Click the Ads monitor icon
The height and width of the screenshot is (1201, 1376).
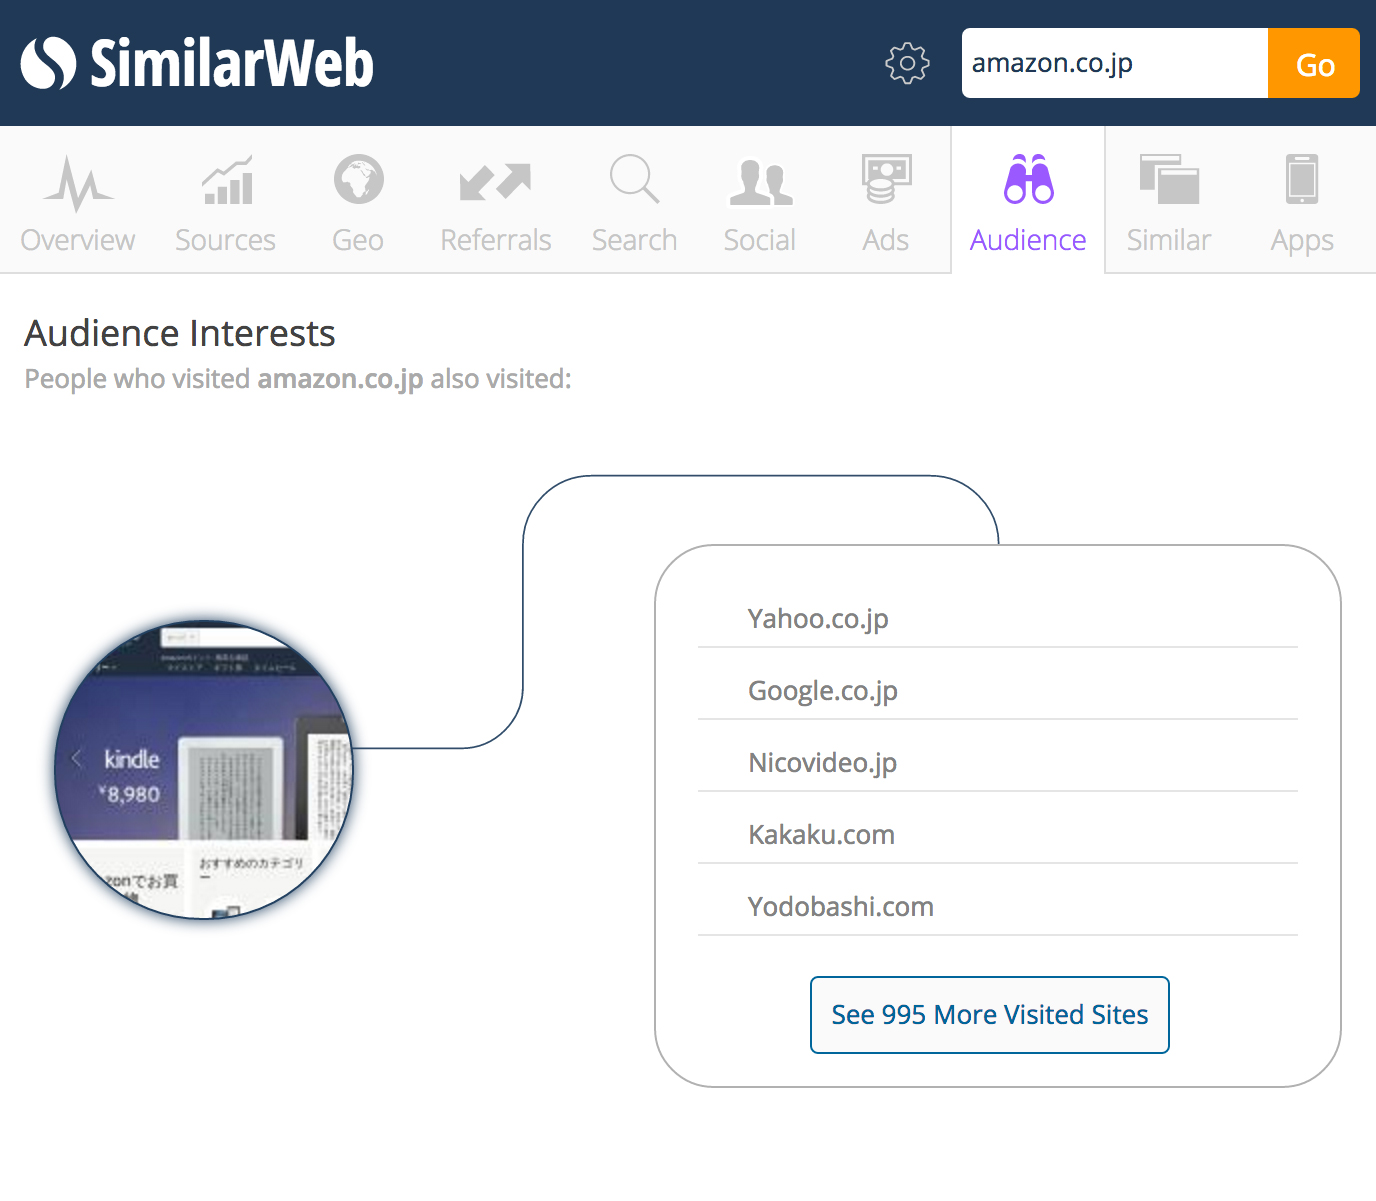pos(886,180)
